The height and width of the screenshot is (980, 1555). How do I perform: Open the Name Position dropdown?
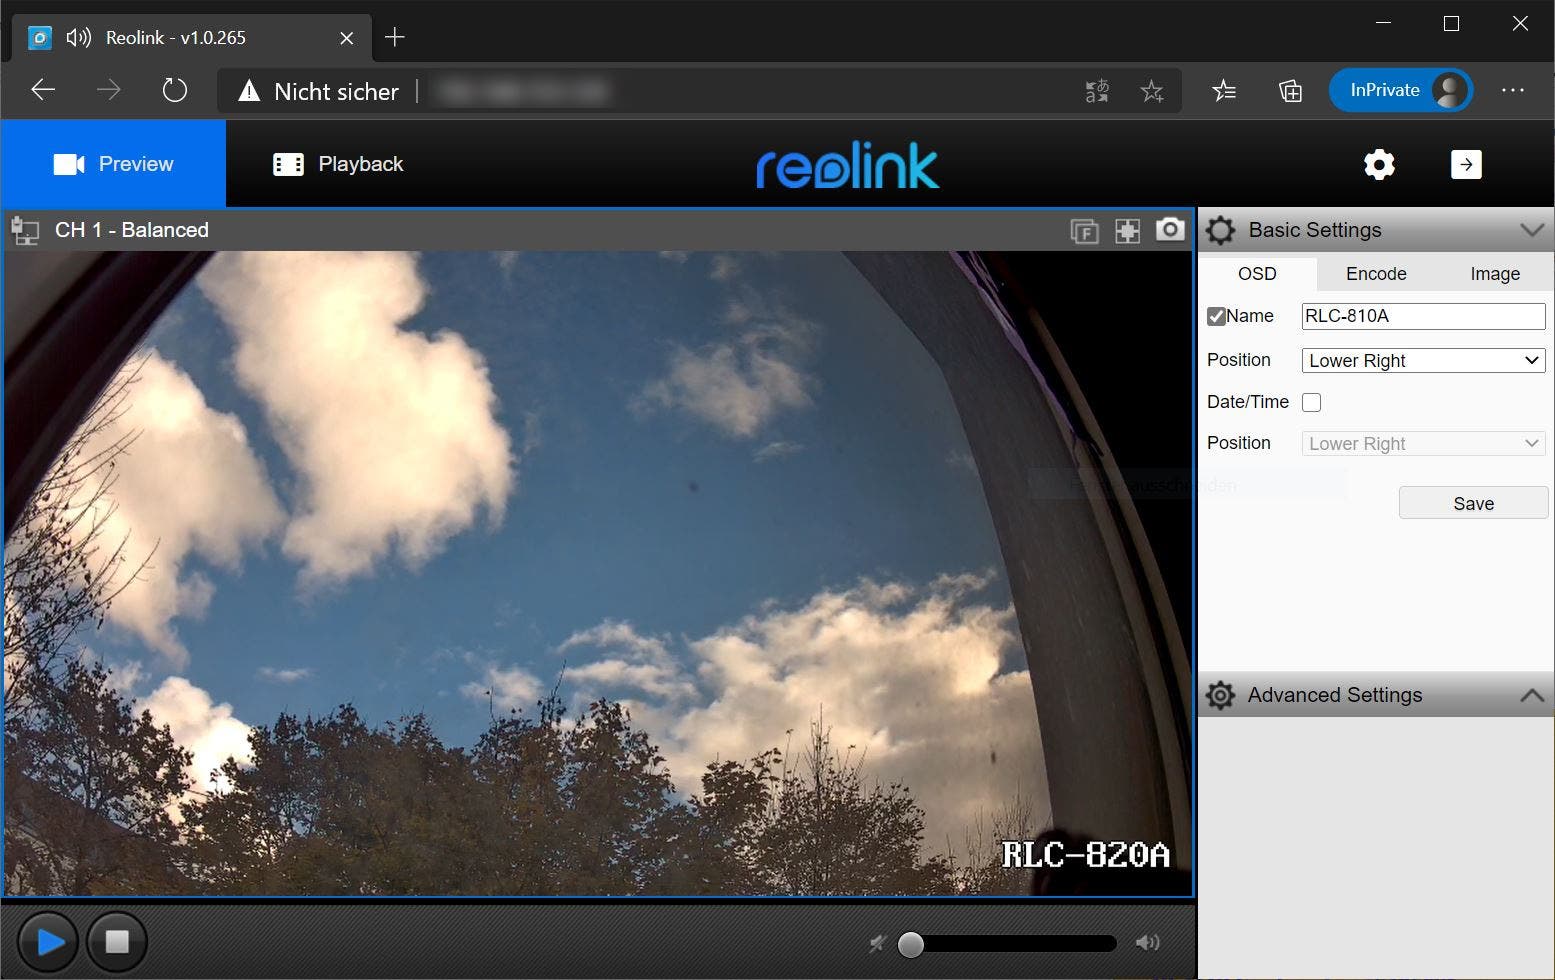(1422, 361)
